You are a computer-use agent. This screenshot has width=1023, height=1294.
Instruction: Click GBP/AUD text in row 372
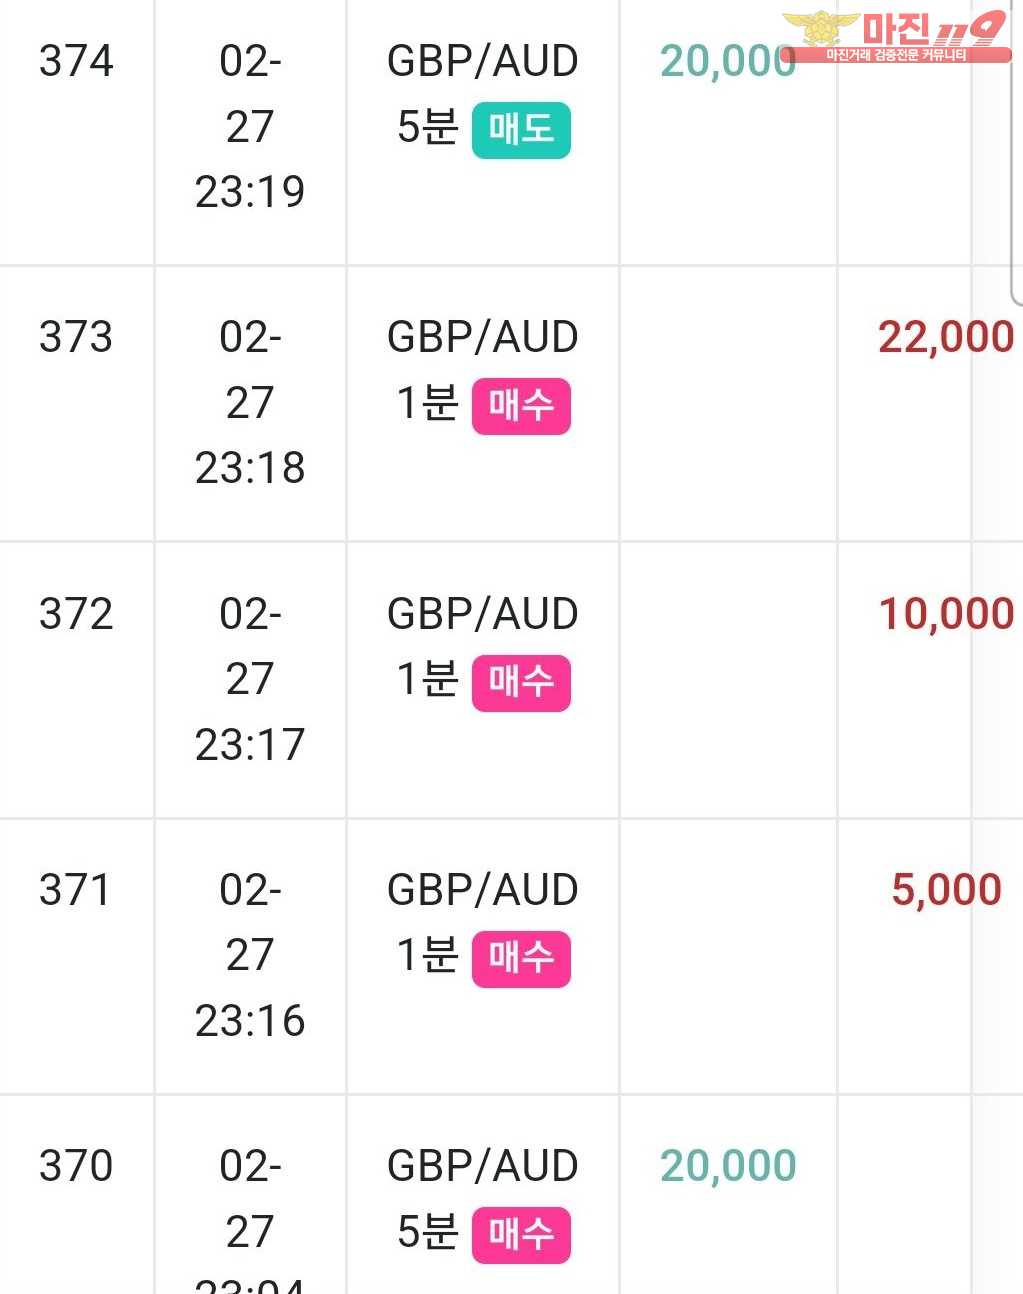tap(482, 614)
